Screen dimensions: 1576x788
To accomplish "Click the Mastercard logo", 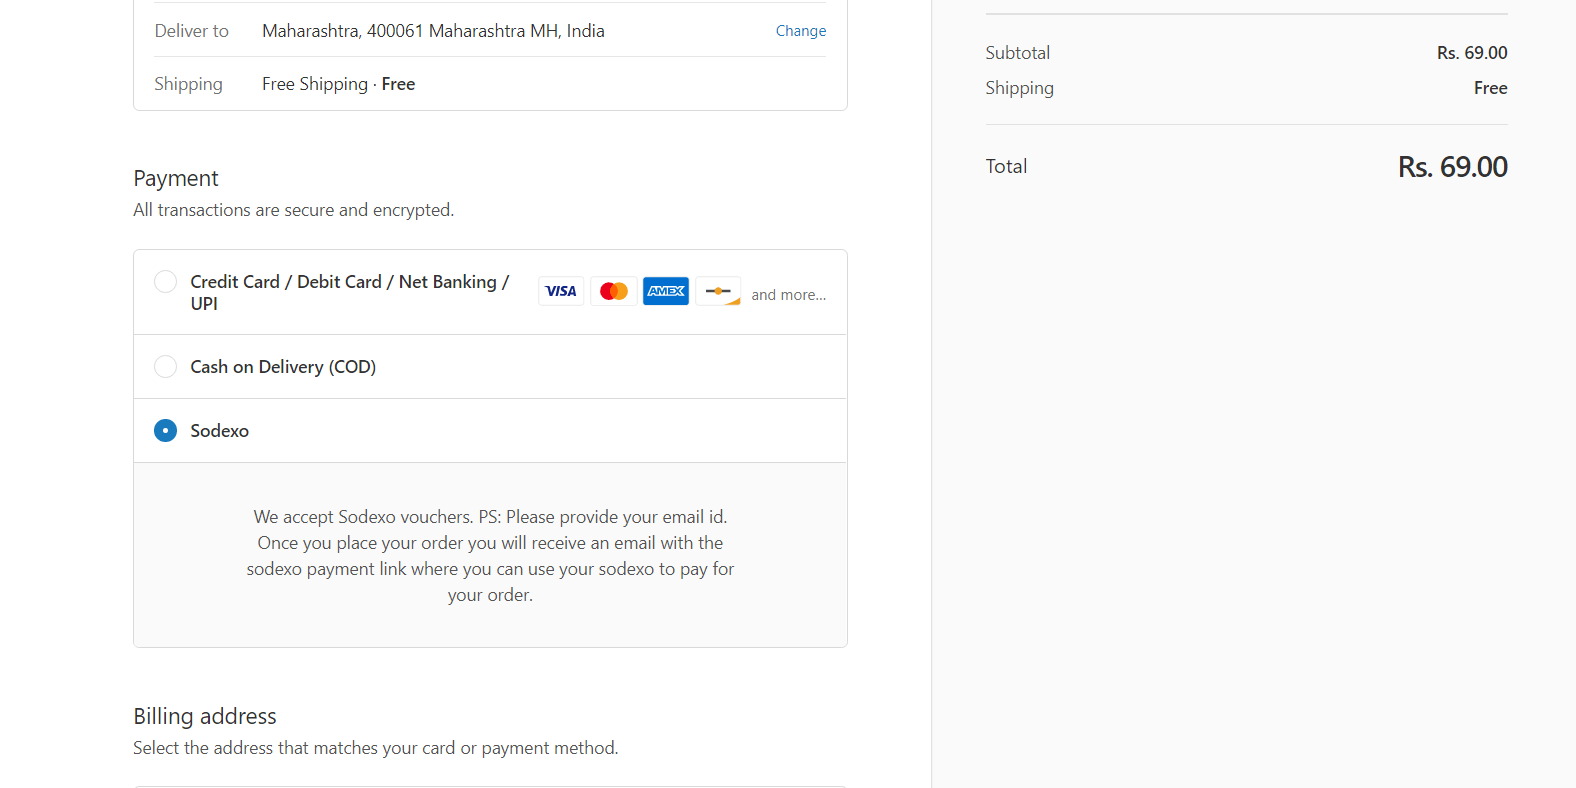I will pos(613,291).
